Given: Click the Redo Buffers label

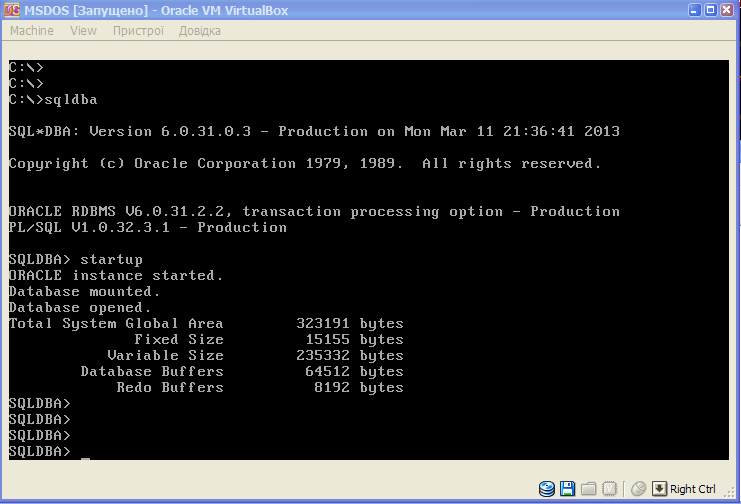Looking at the screenshot, I should 170,387.
